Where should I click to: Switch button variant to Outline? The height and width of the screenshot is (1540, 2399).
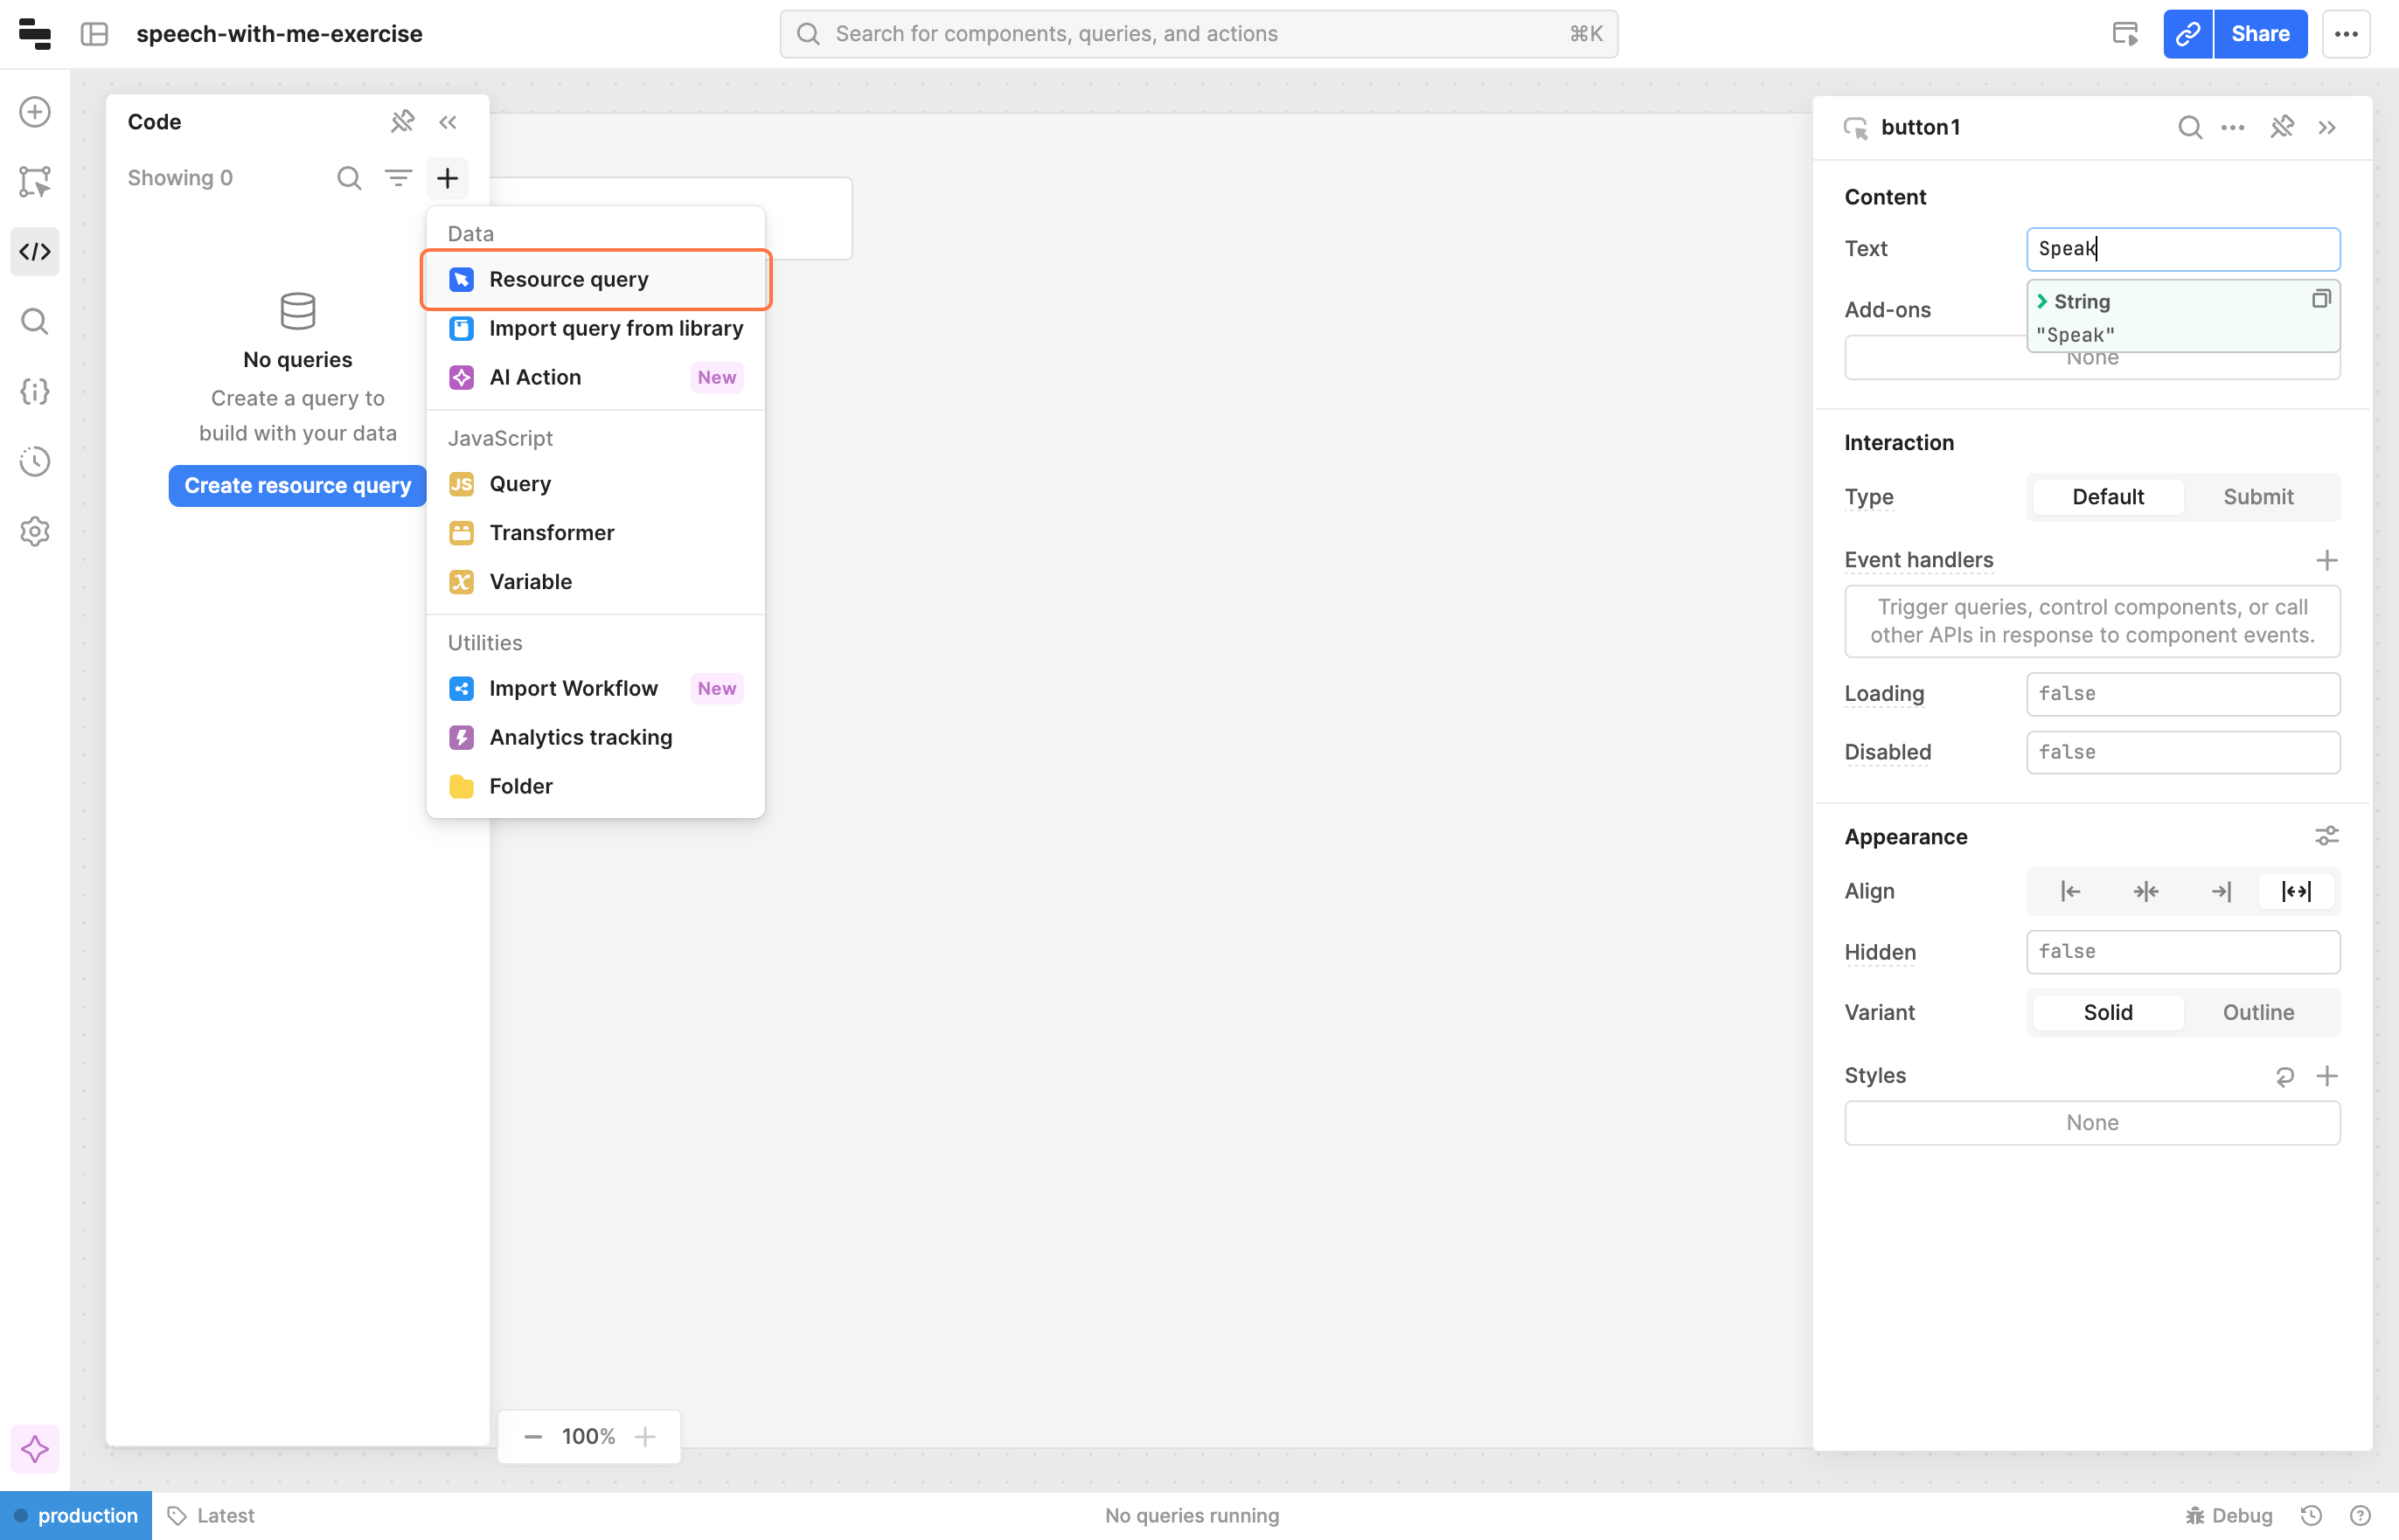tap(2257, 1012)
